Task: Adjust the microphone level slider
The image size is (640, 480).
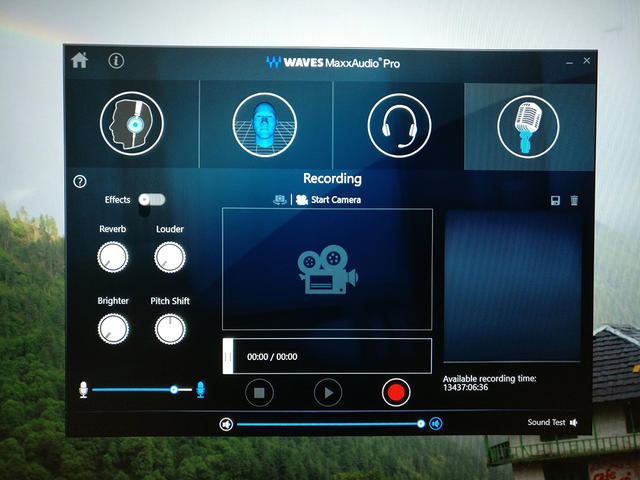Action: pos(142,390)
